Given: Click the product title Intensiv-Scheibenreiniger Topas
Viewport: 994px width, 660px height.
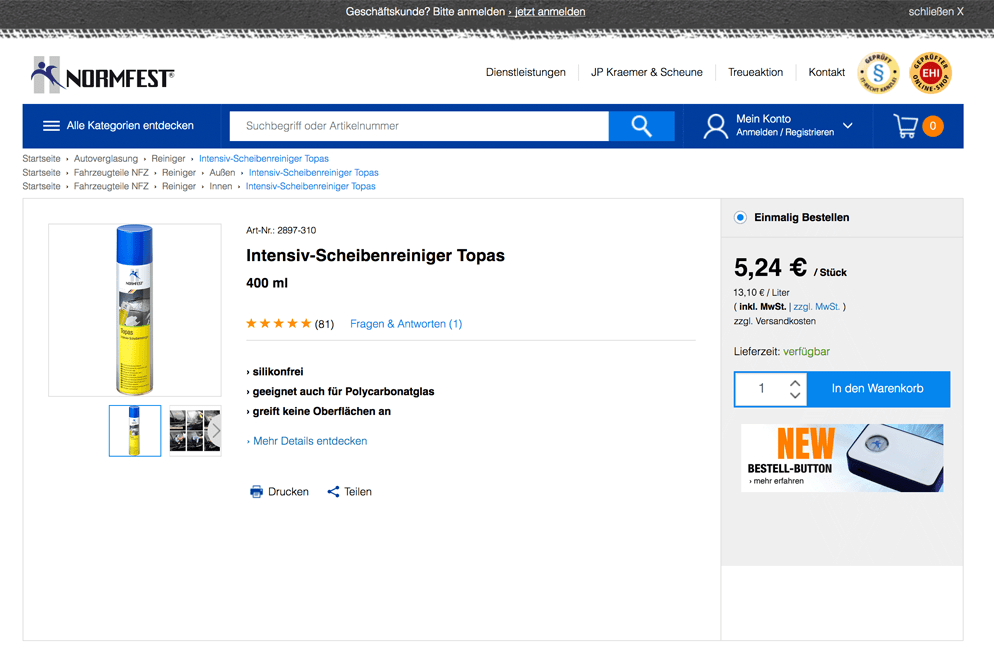Looking at the screenshot, I should (x=375, y=256).
